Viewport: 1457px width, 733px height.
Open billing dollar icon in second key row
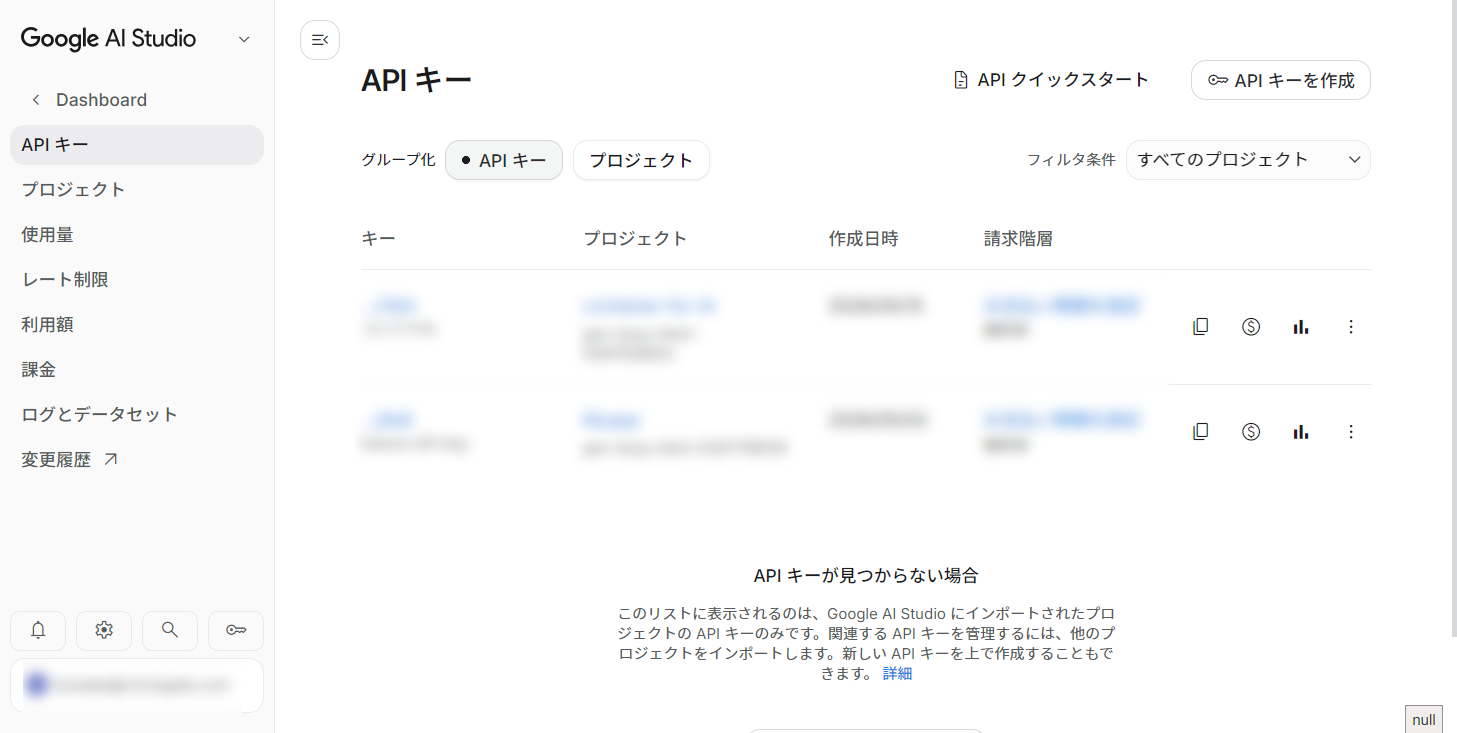point(1251,431)
